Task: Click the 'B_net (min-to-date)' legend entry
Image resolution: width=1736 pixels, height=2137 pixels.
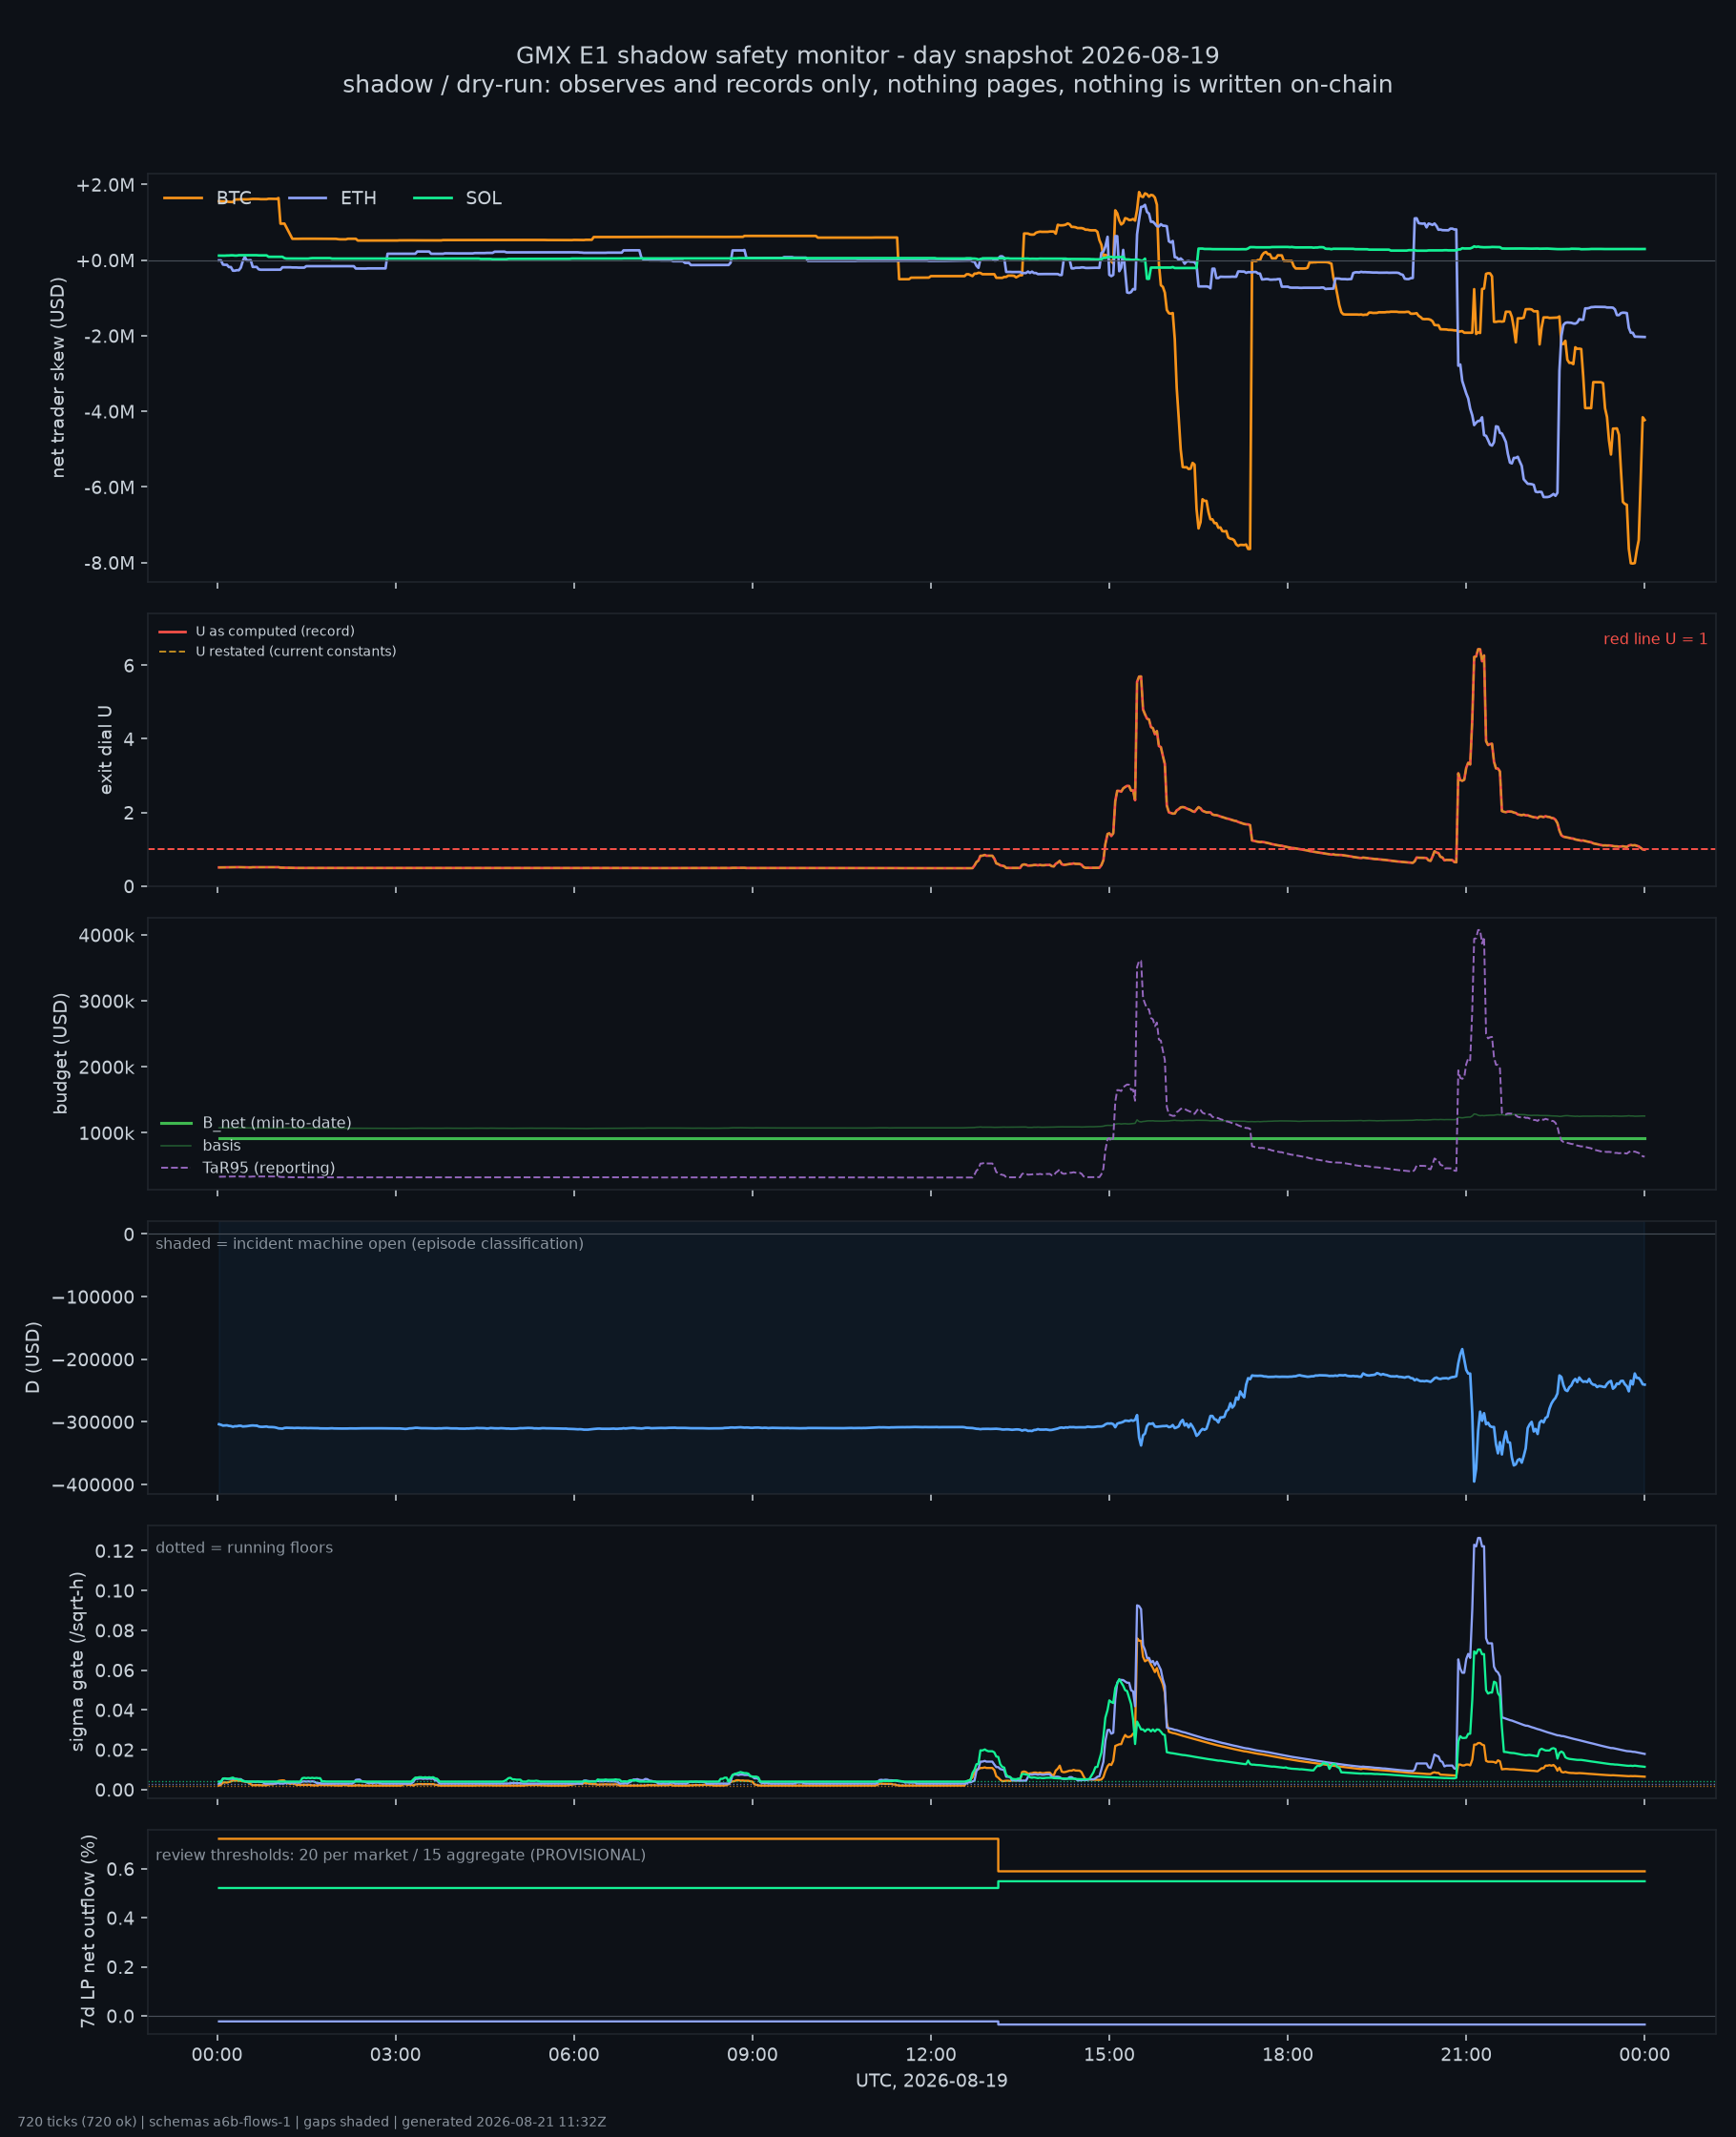Action: pyautogui.click(x=256, y=1123)
